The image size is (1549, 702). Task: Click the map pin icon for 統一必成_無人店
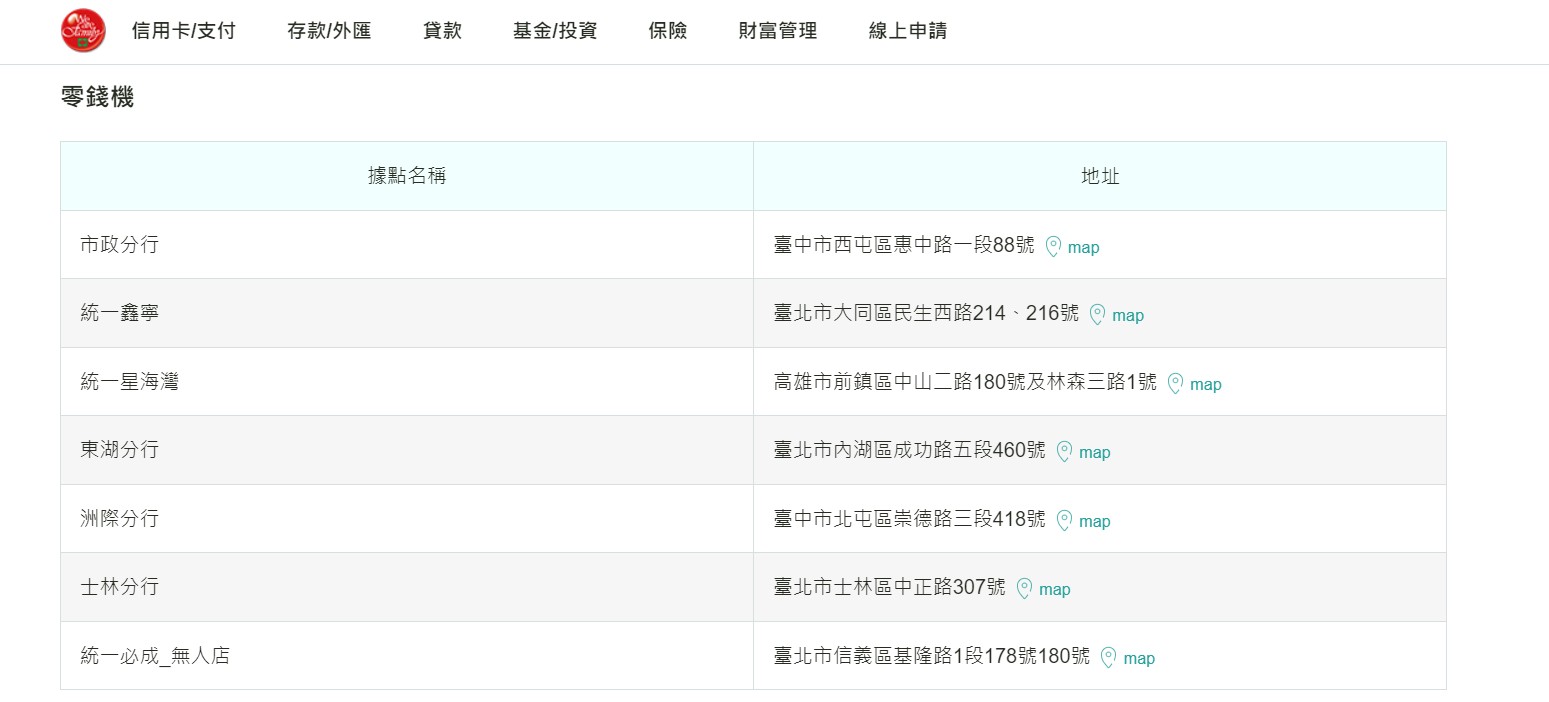pyautogui.click(x=1108, y=658)
